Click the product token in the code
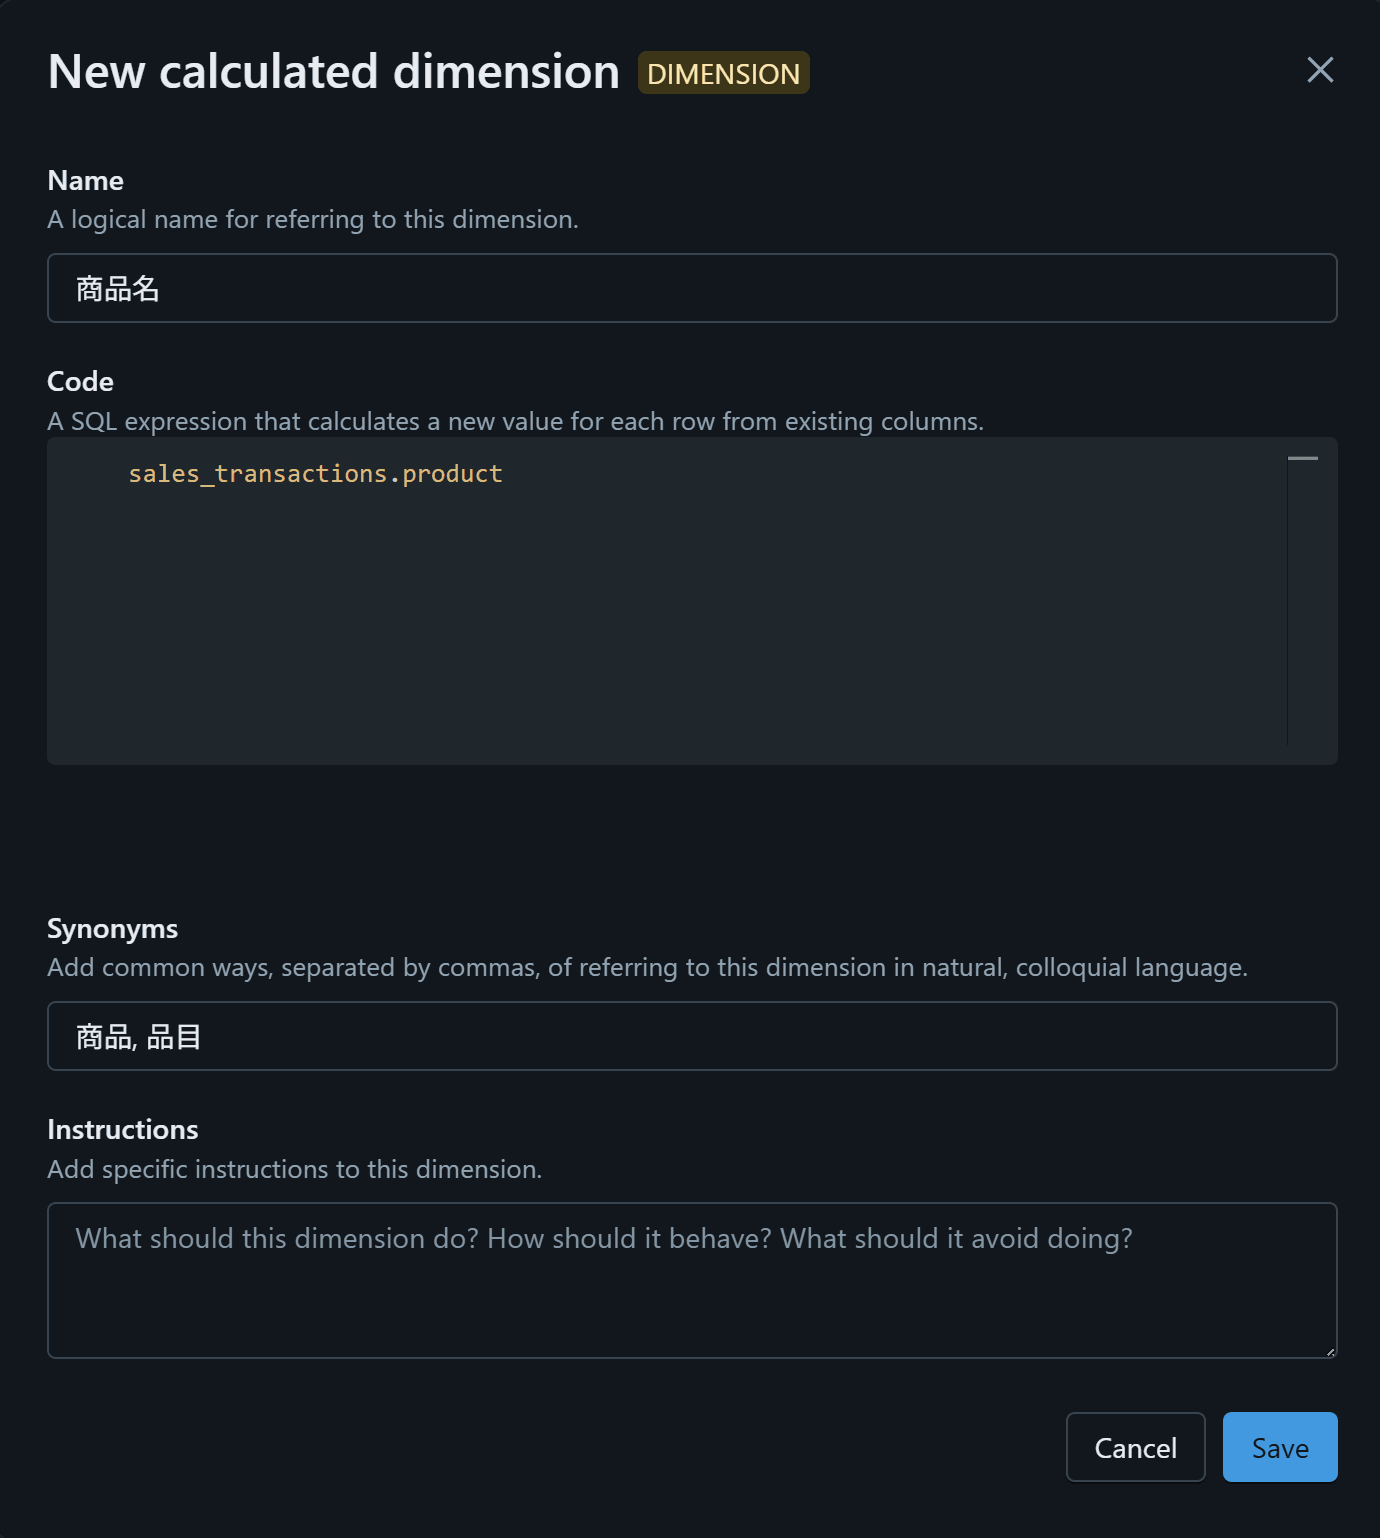This screenshot has width=1380, height=1538. [452, 474]
